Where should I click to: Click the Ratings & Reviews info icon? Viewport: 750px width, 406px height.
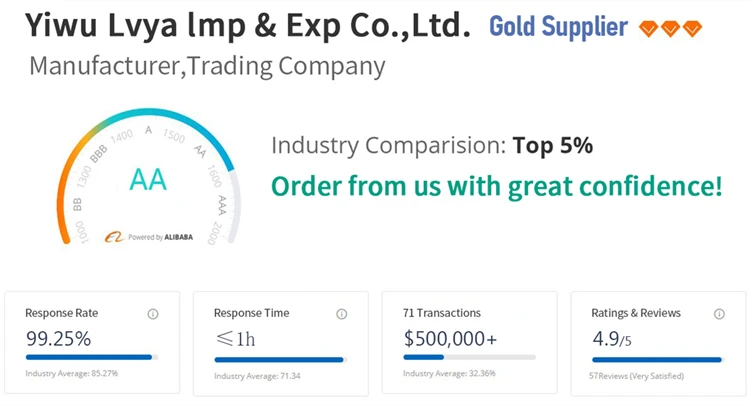coord(719,314)
